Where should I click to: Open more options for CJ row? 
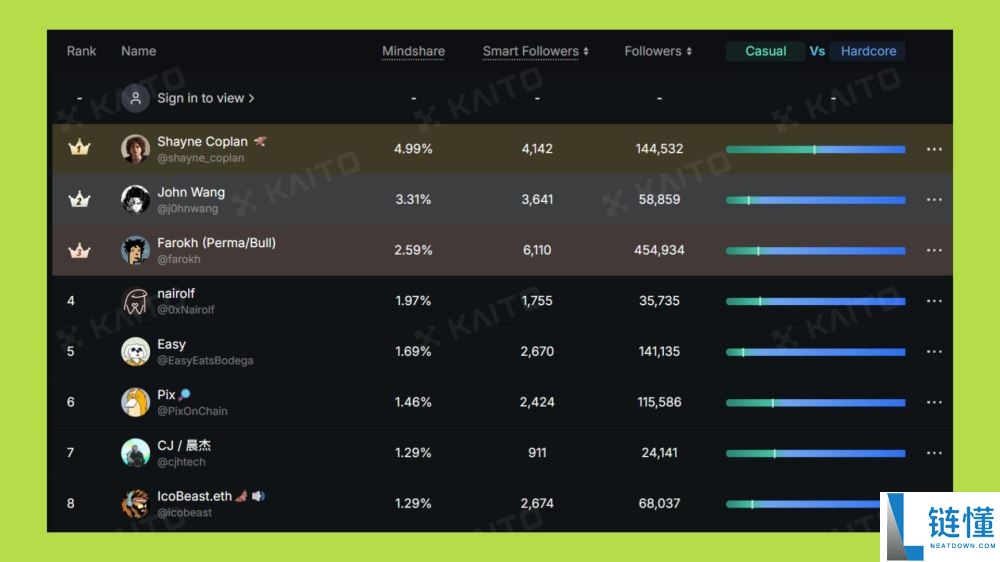coord(934,453)
